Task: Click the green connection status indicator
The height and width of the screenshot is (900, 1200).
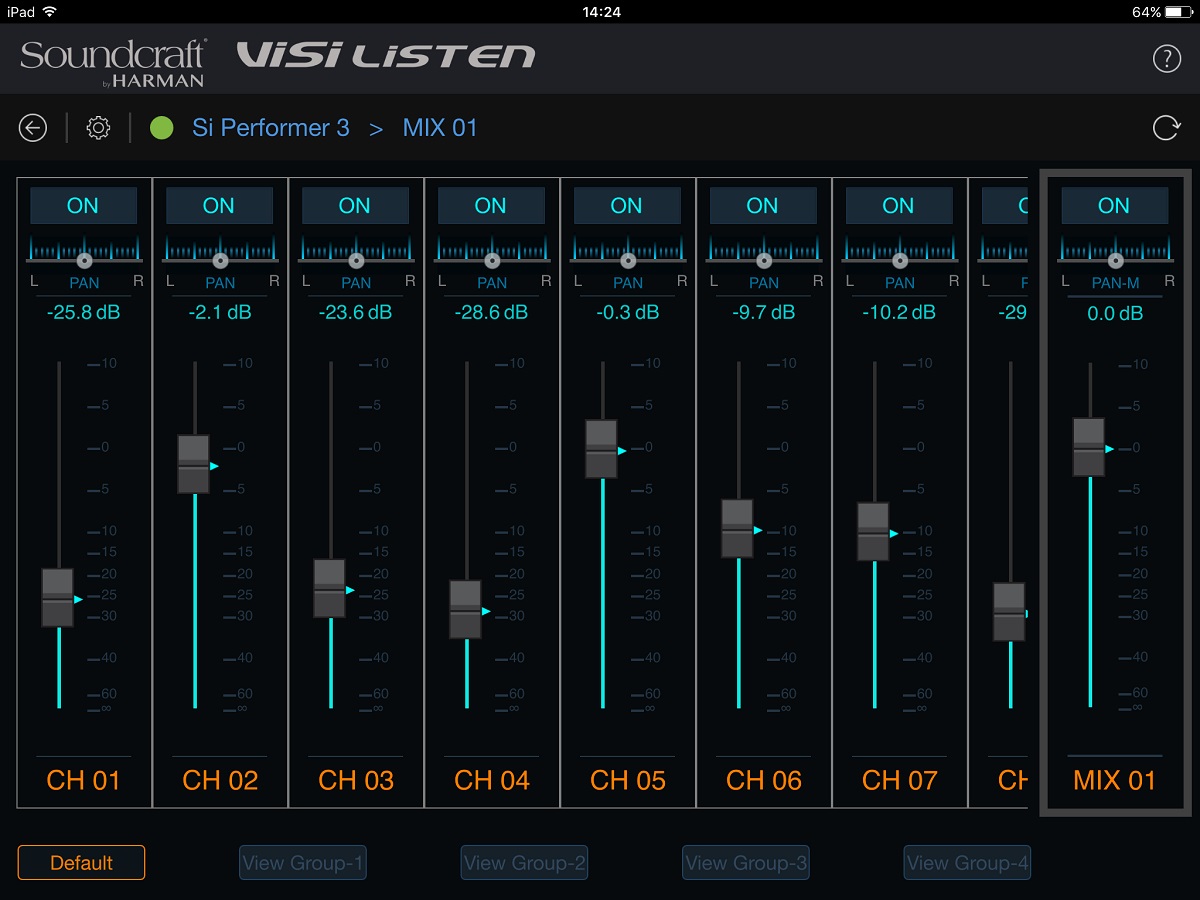Action: pos(161,128)
